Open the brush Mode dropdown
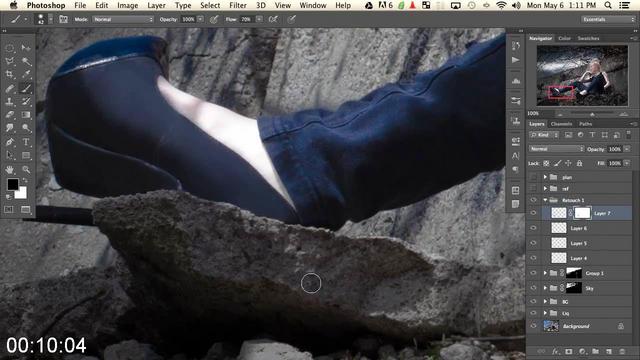 123,19
